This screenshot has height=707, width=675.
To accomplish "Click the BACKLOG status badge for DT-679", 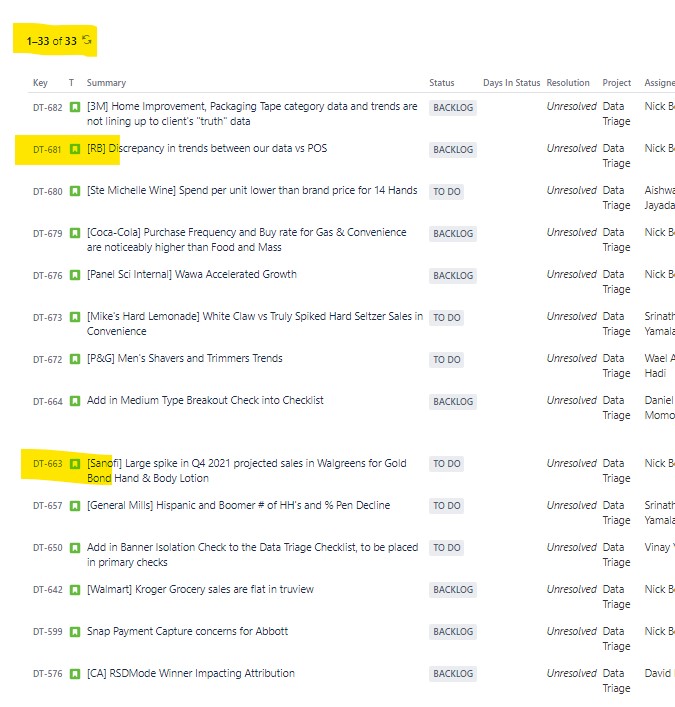I will pos(453,234).
